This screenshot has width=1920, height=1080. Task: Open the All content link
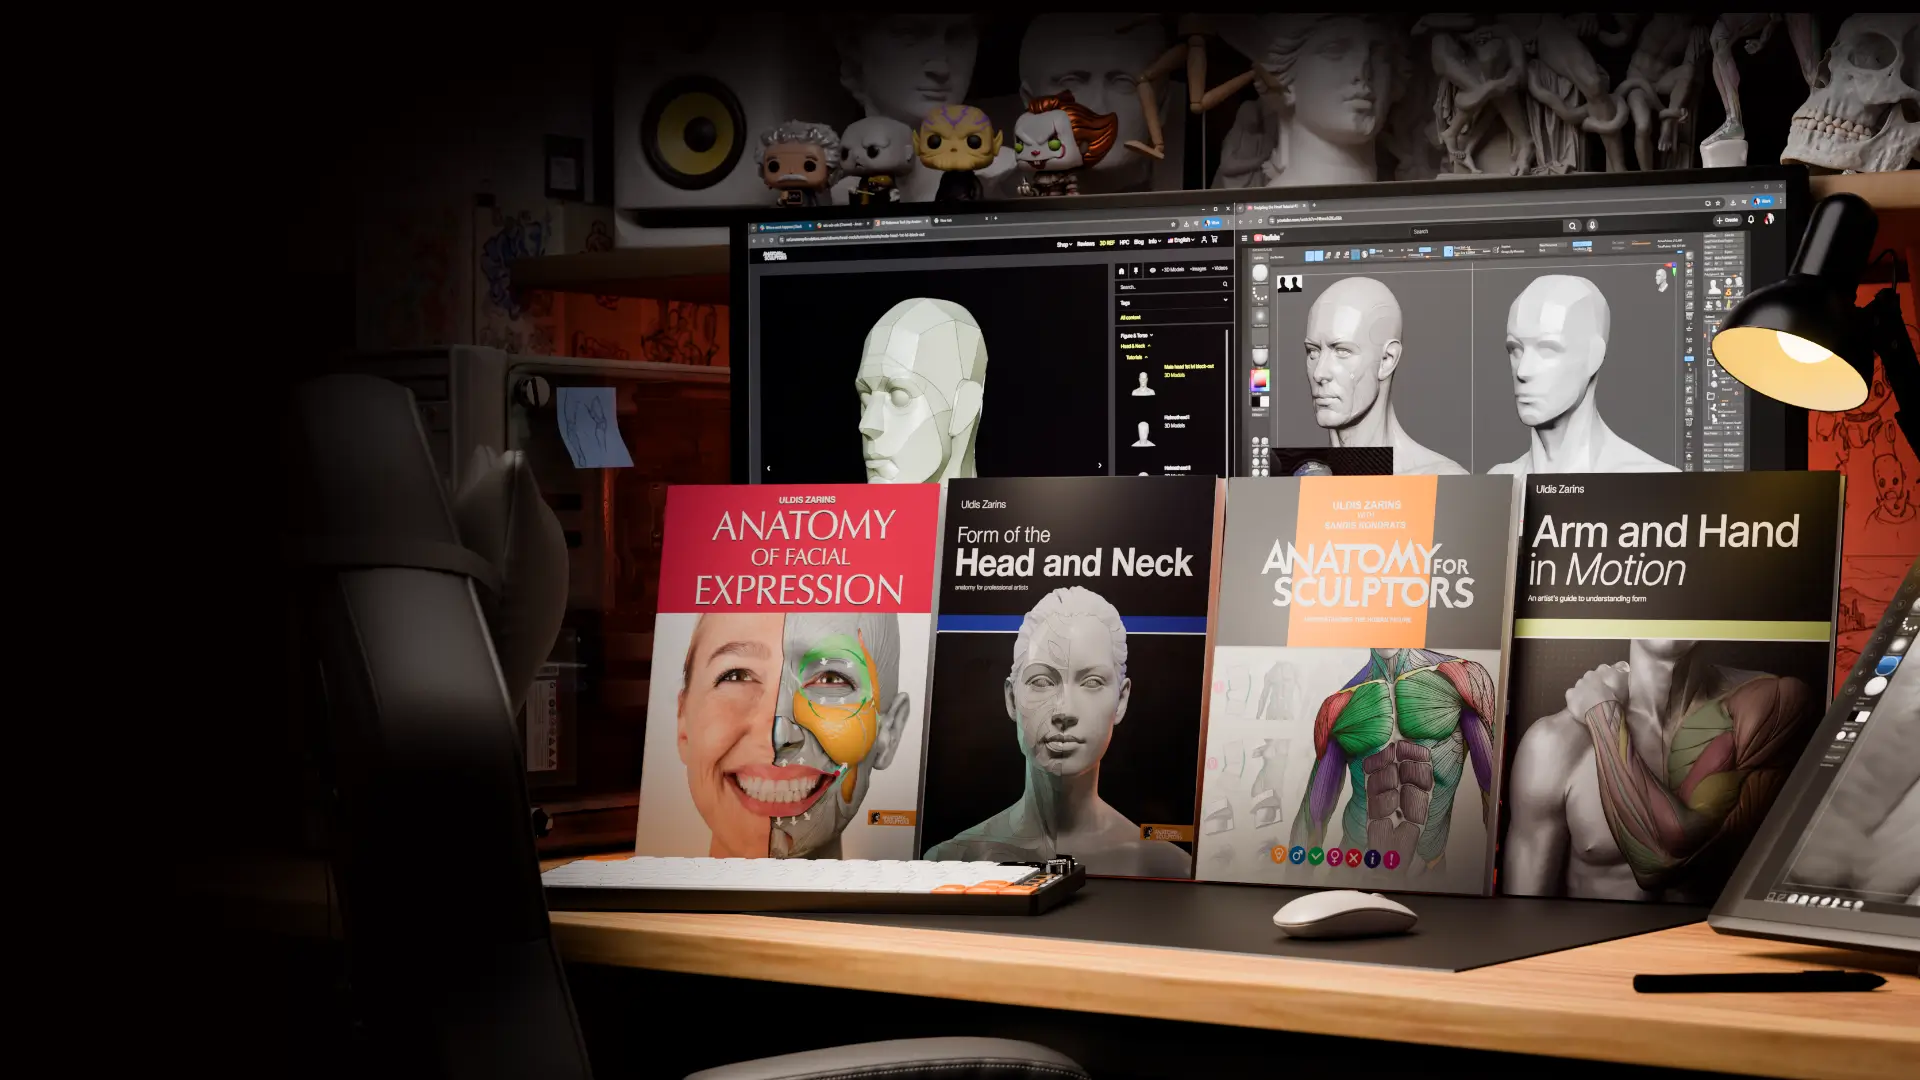pos(1130,318)
